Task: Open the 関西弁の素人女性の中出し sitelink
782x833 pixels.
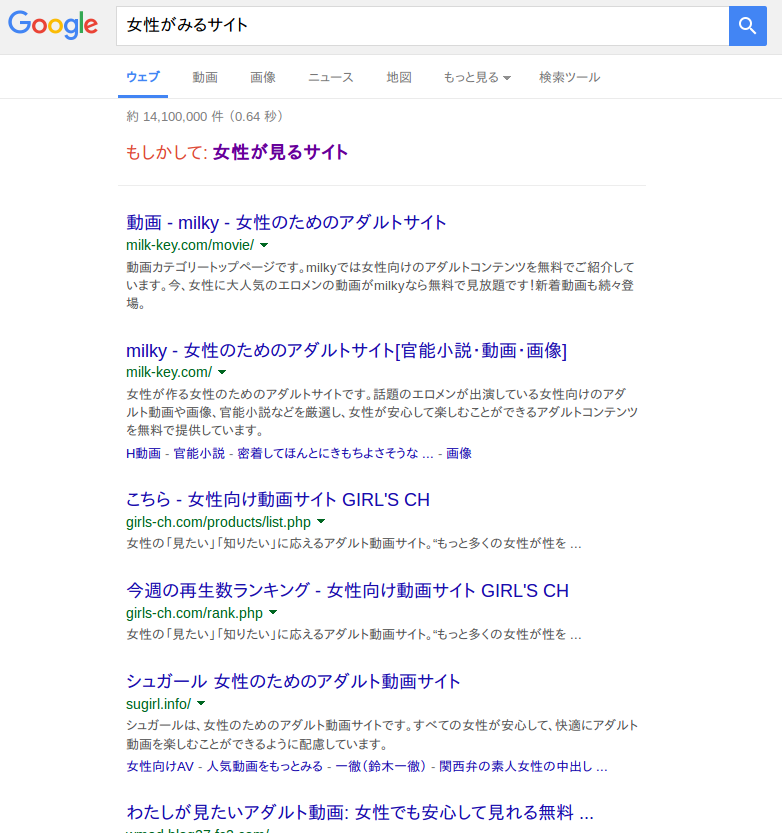Action: (x=523, y=767)
